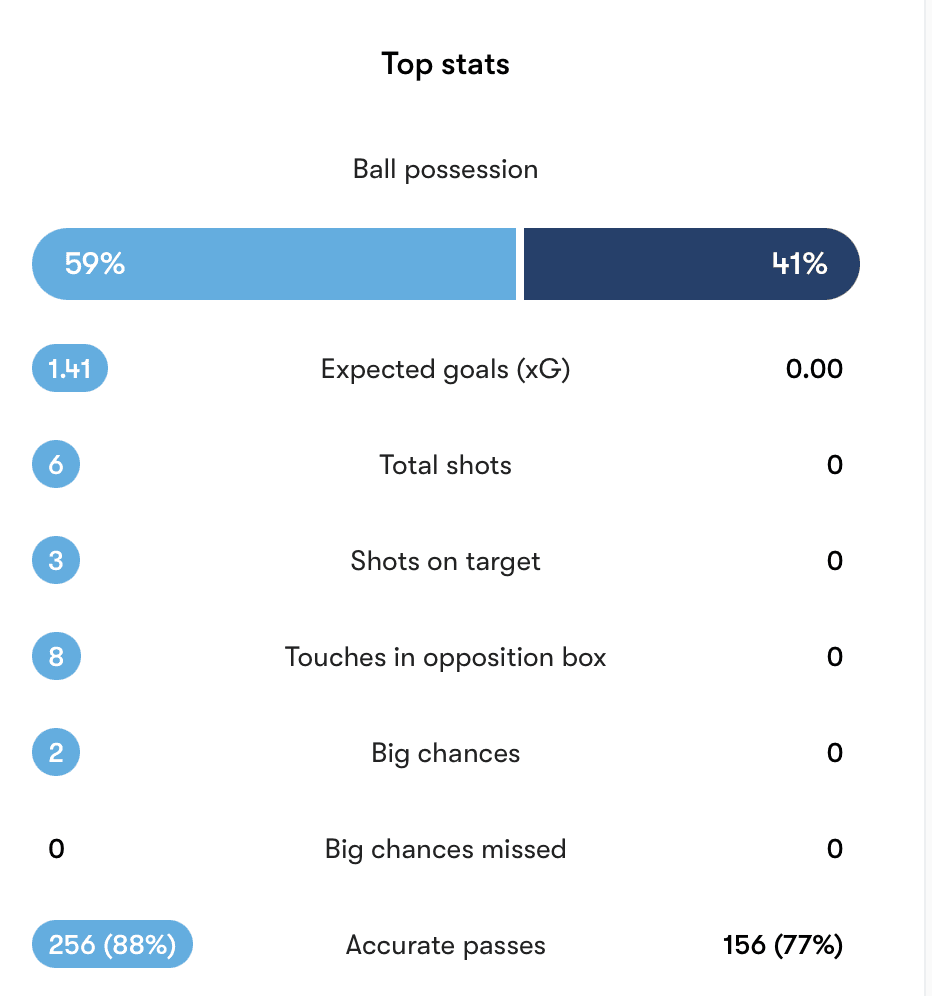Click the 6 total shots badge
Viewport: 932px width, 996px height.
pos(56,464)
